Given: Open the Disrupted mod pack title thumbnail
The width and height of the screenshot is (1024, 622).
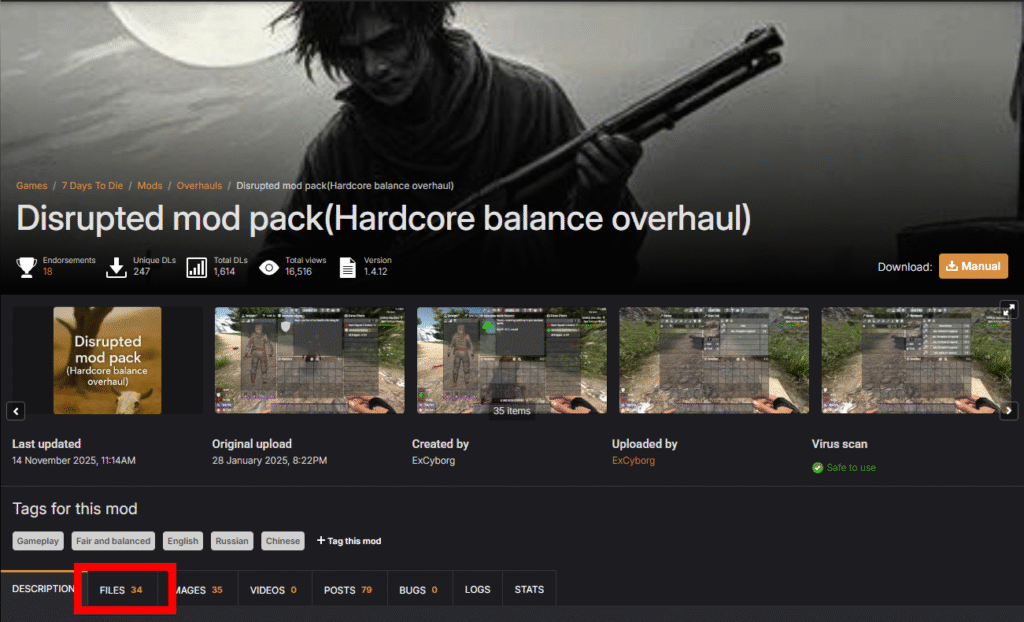Looking at the screenshot, I should click(x=107, y=360).
